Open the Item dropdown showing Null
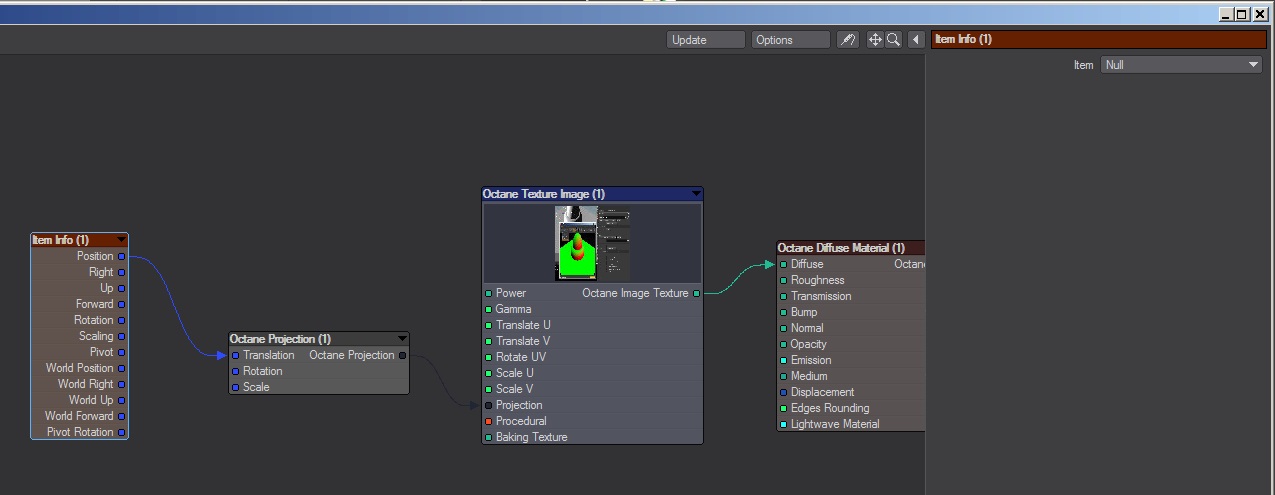This screenshot has height=495, width=1275. [1182, 65]
